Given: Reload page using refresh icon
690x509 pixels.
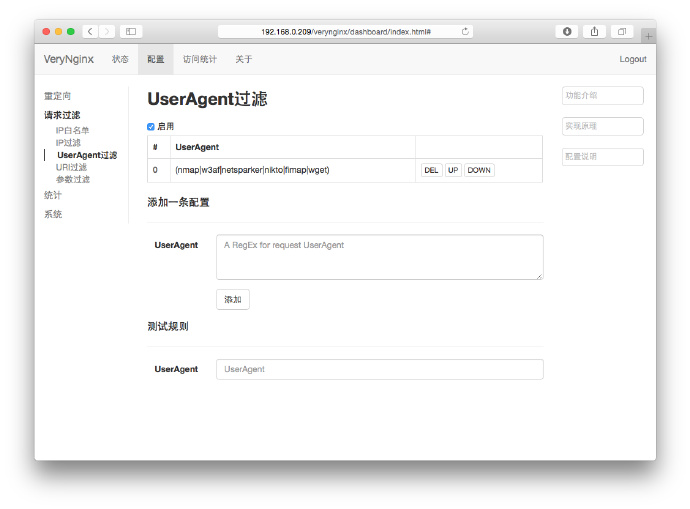Looking at the screenshot, I should (465, 31).
